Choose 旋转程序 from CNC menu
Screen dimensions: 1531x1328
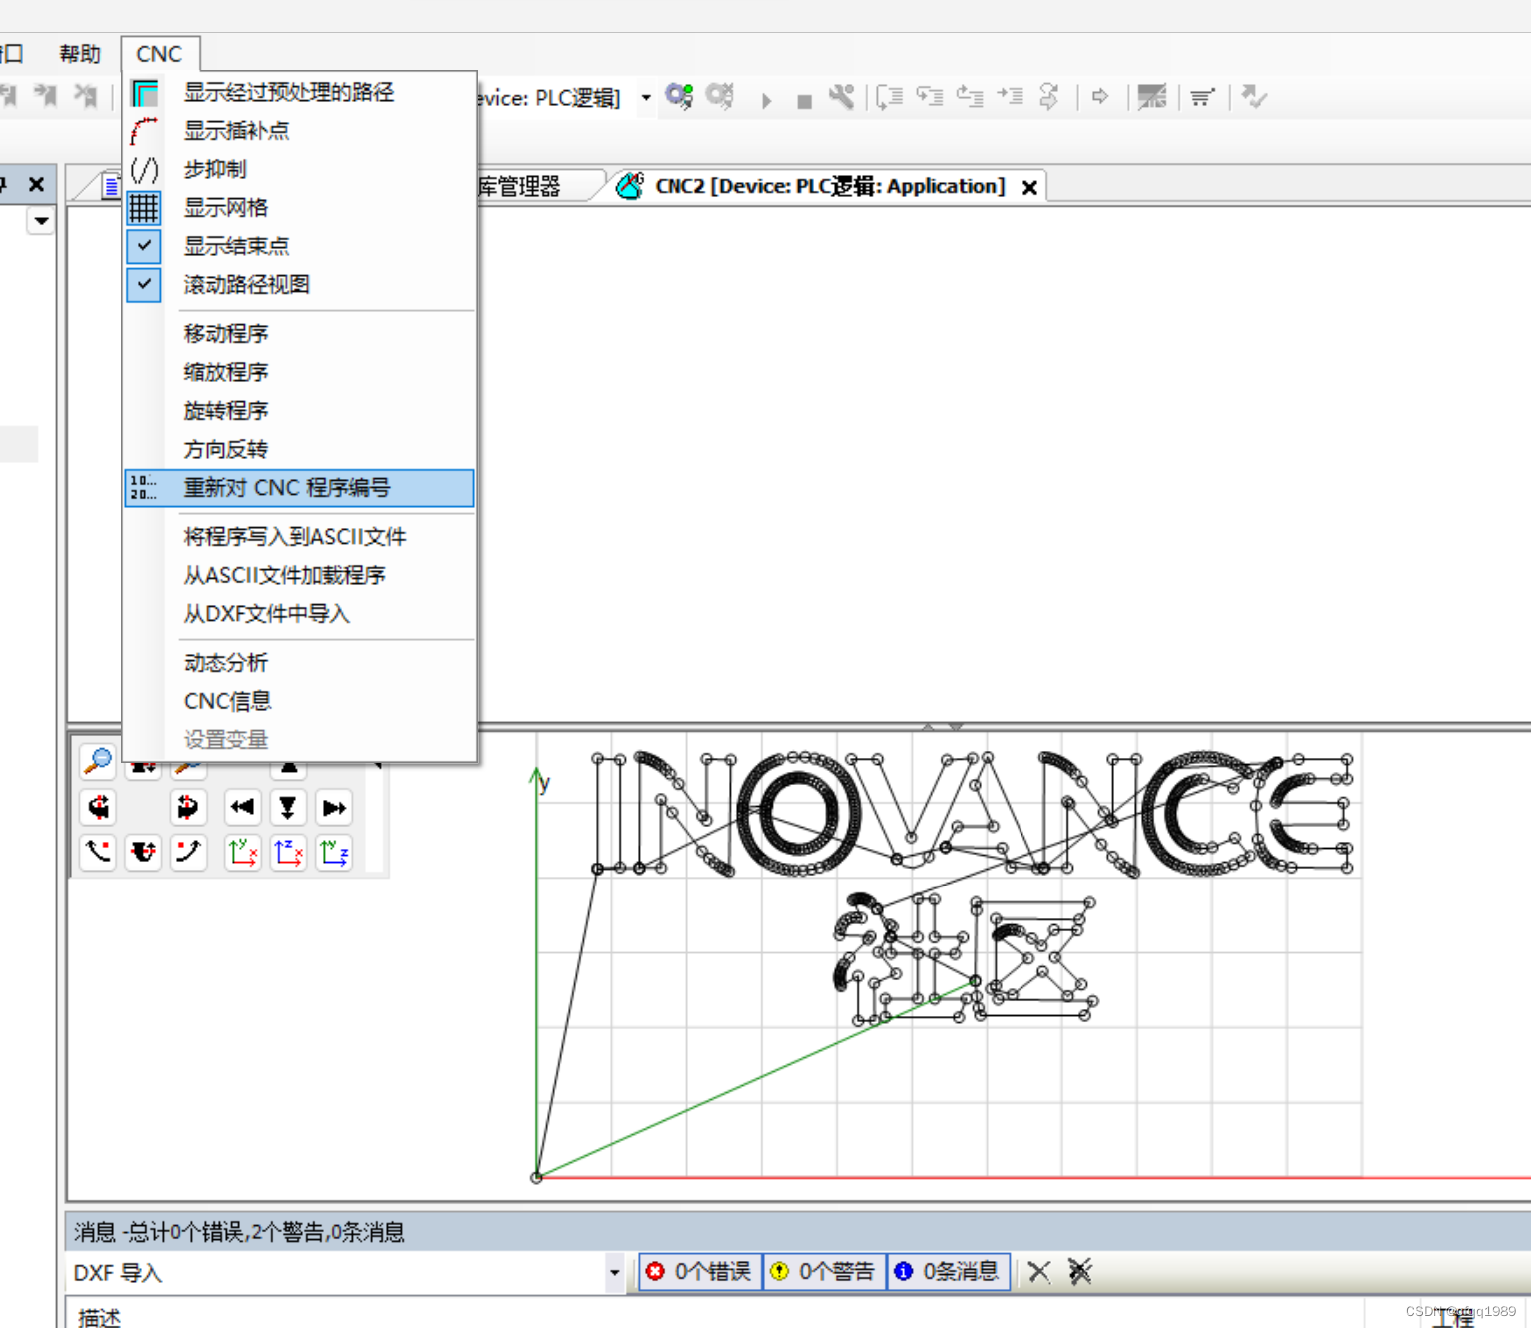[x=299, y=410]
